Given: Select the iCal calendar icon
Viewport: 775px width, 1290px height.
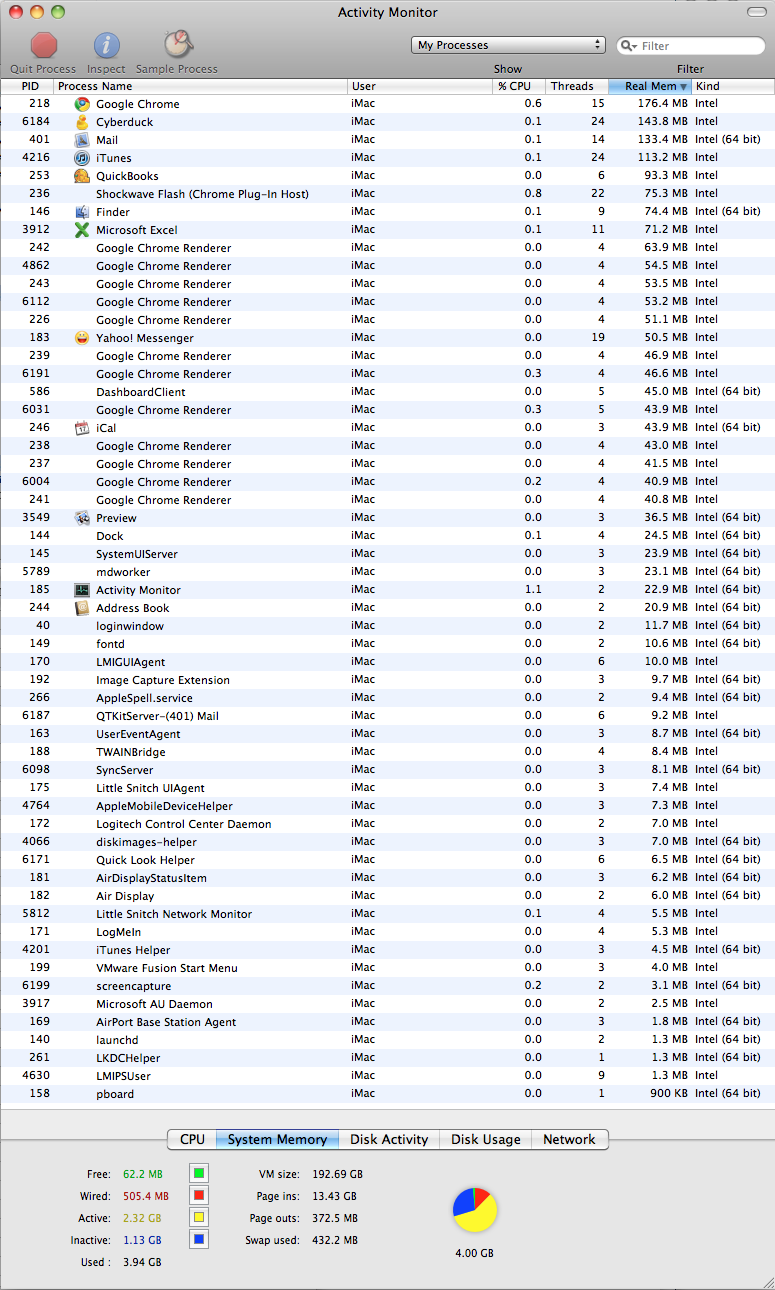Looking at the screenshot, I should coord(82,428).
